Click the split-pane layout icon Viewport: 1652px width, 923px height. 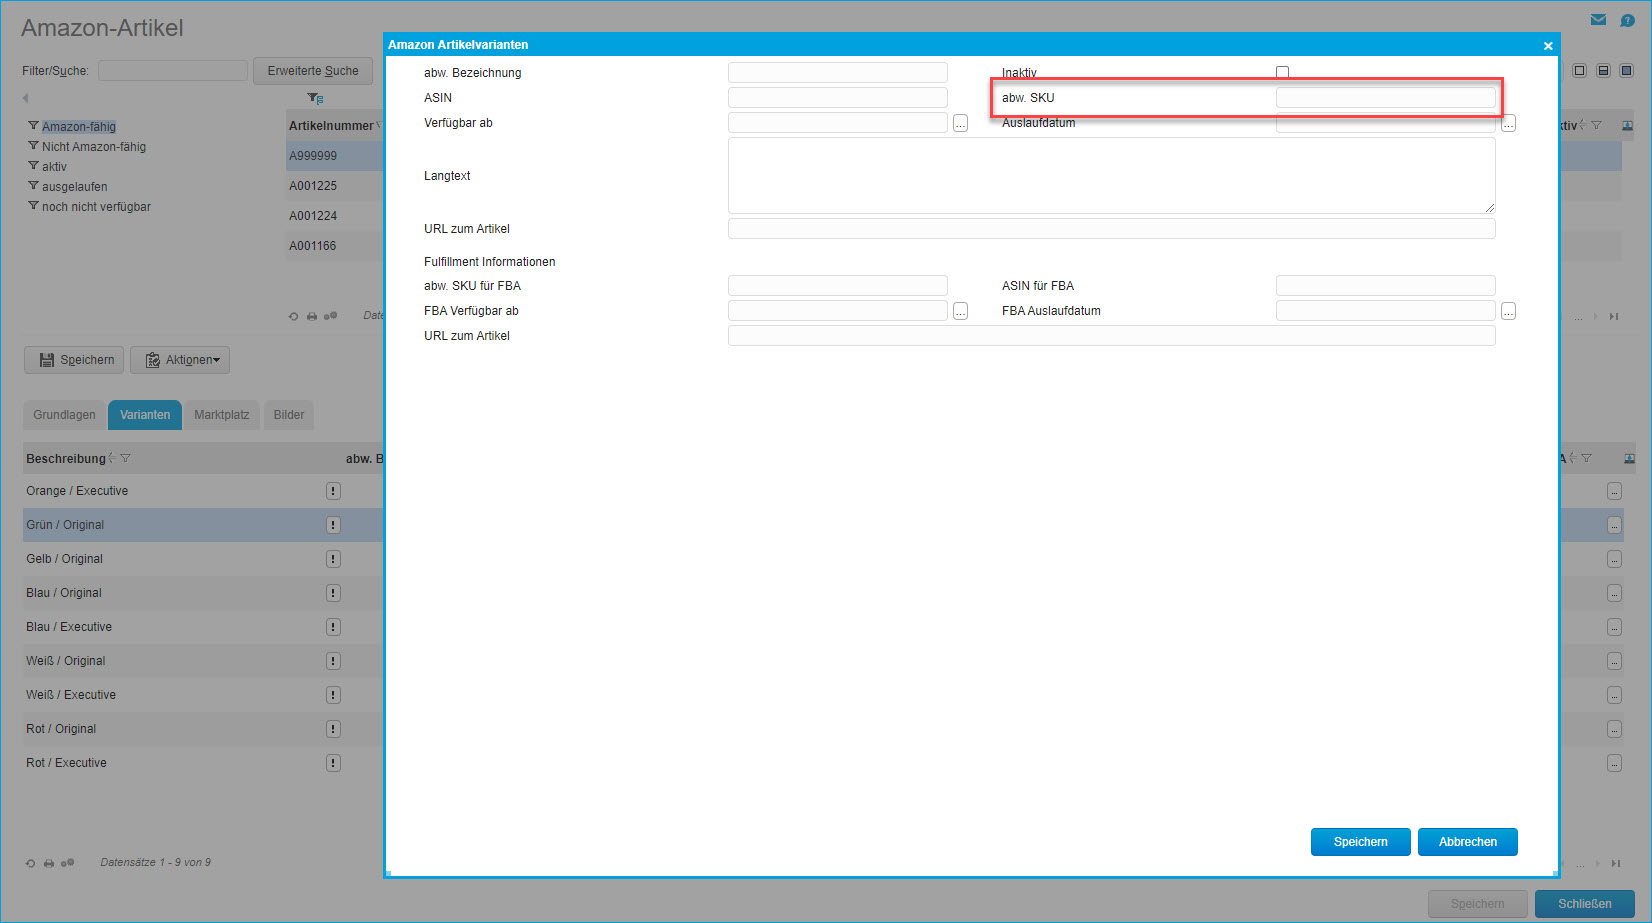click(1603, 70)
